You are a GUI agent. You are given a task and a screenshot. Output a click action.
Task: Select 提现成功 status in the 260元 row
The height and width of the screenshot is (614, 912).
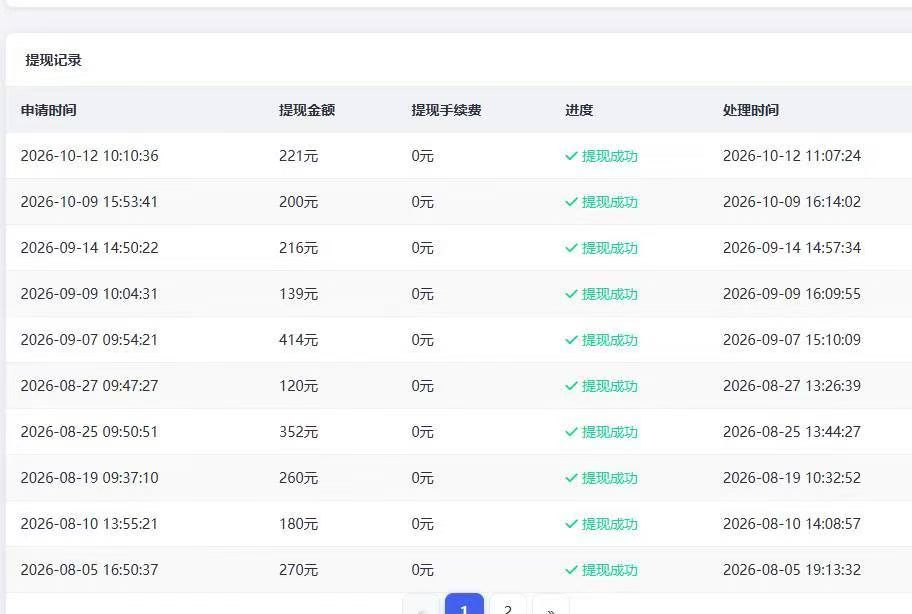pyautogui.click(x=601, y=477)
